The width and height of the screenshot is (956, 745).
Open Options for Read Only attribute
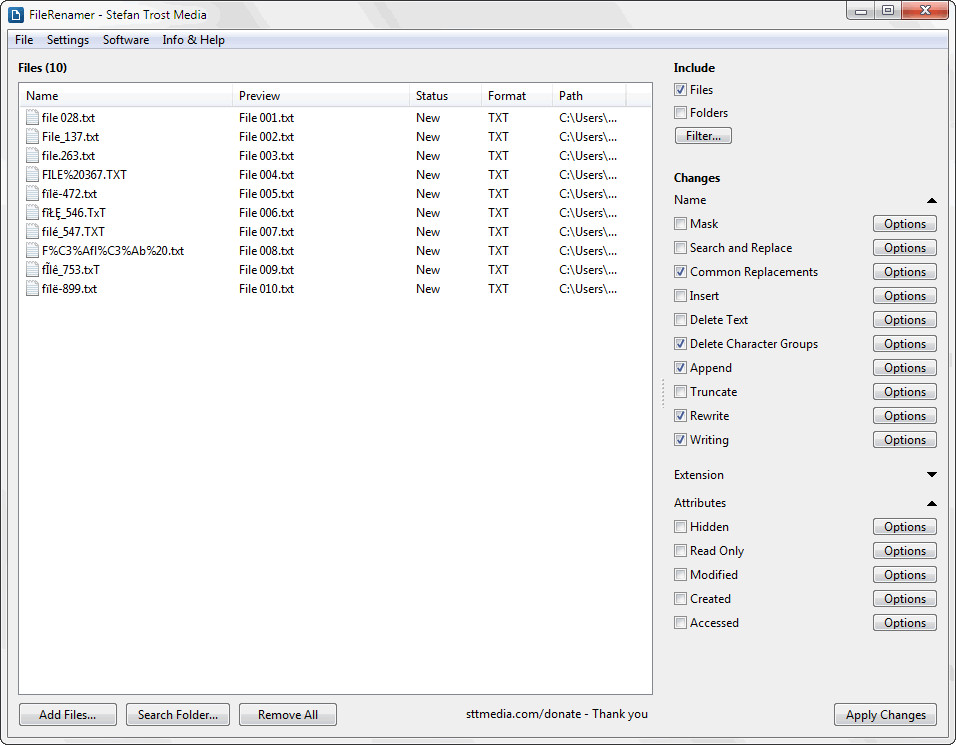(x=905, y=551)
